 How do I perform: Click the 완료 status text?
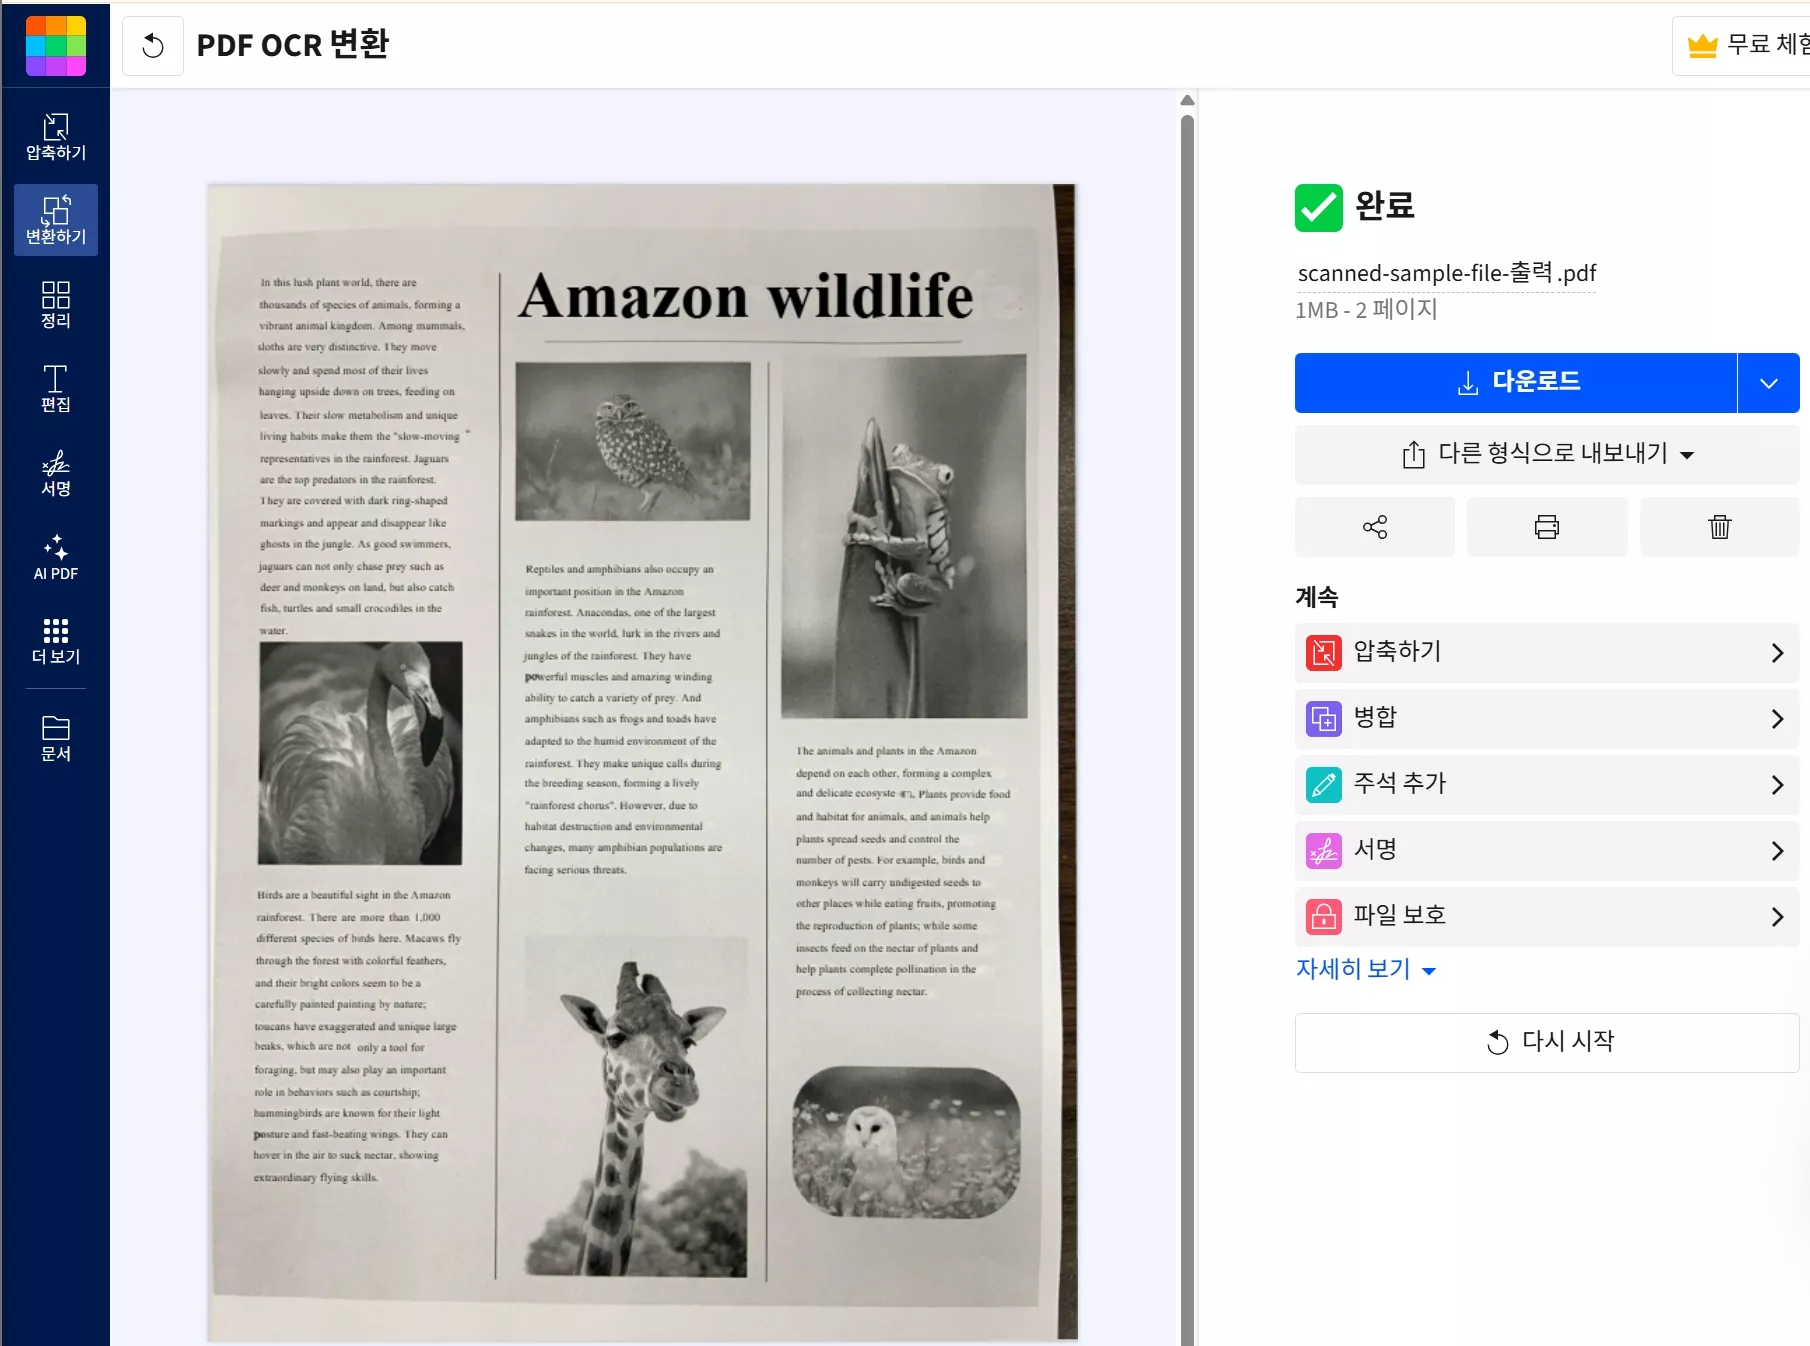pyautogui.click(x=1384, y=206)
